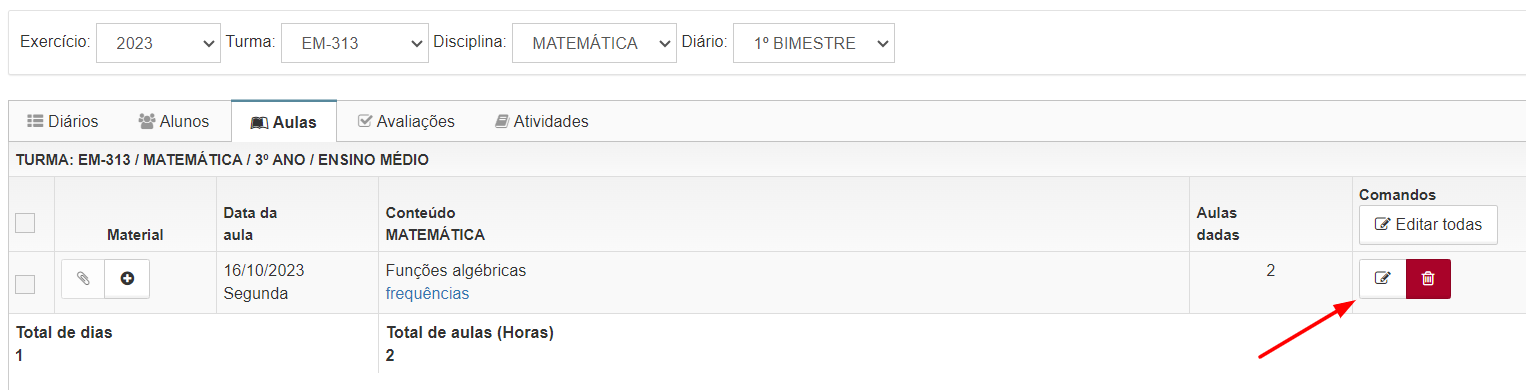The height and width of the screenshot is (390, 1526).
Task: Click the Atividades book icon
Action: [x=502, y=121]
